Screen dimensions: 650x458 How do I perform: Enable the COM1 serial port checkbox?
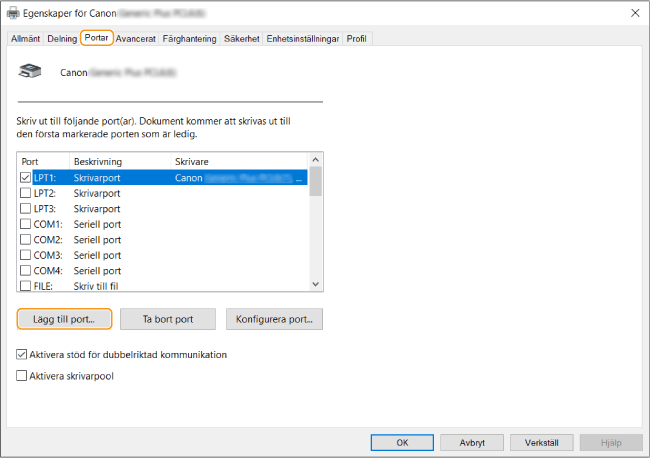coord(26,224)
